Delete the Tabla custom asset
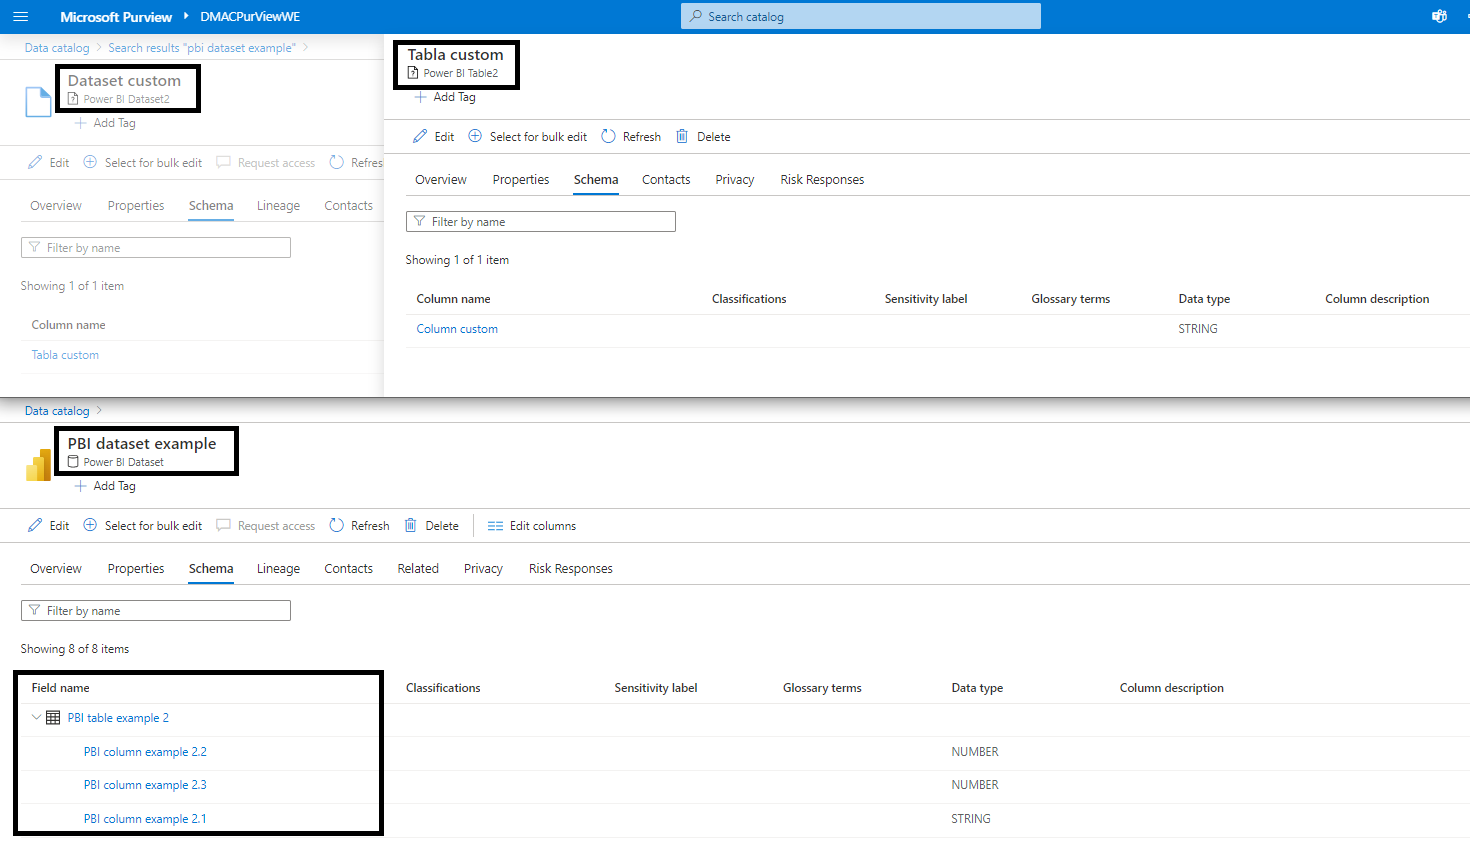The height and width of the screenshot is (841, 1470). point(703,137)
